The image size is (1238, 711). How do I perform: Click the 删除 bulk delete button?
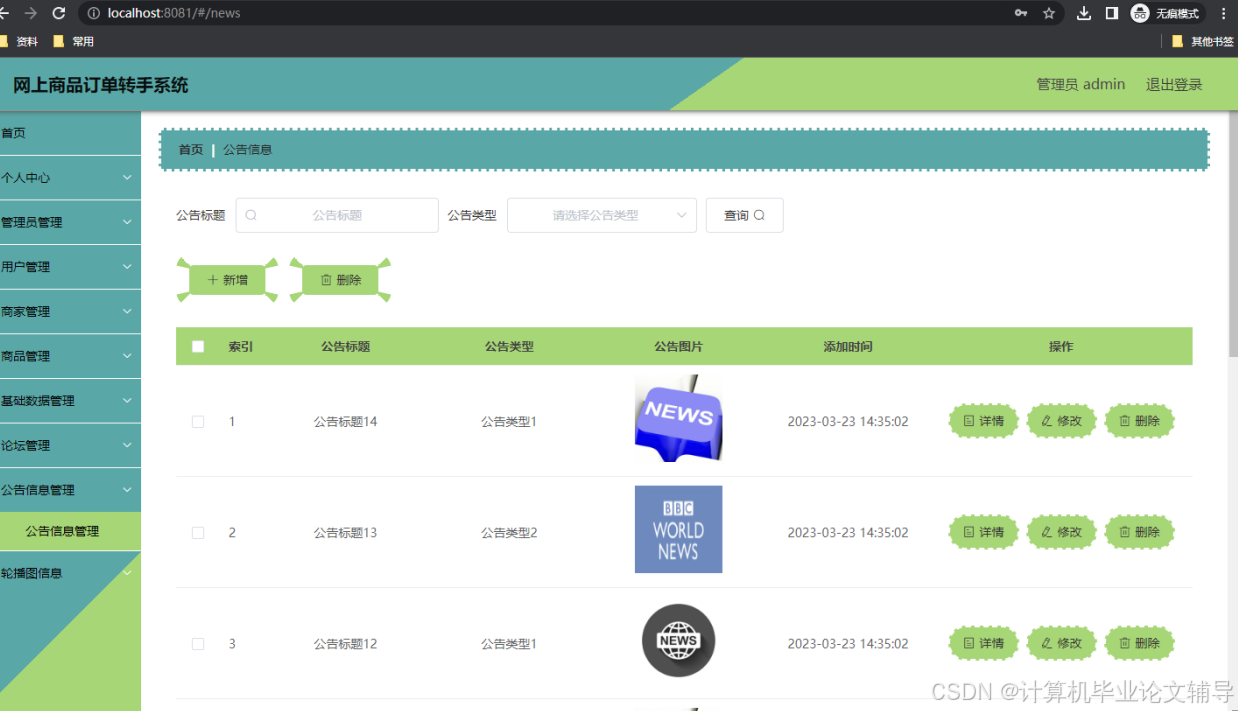pos(340,280)
